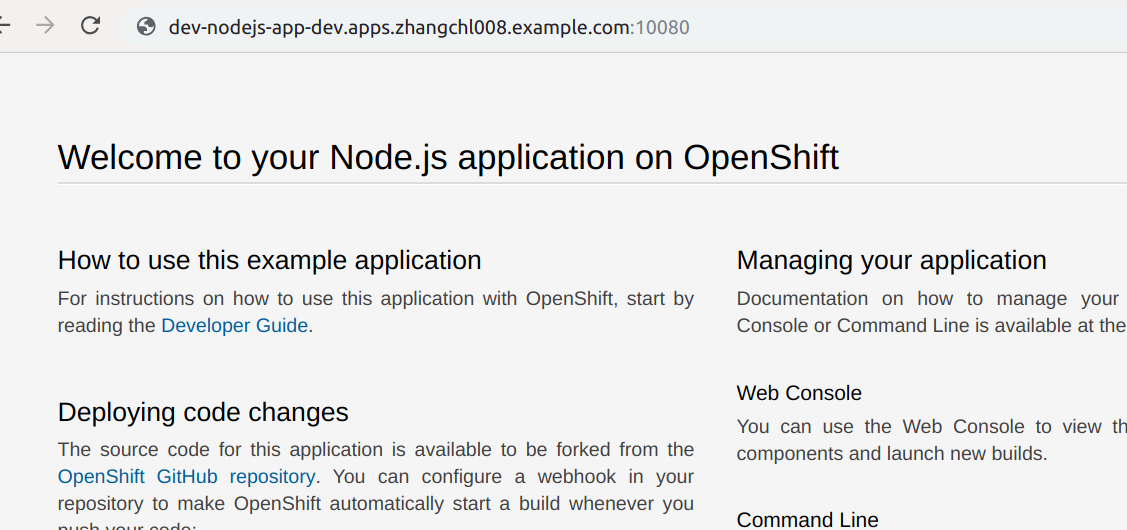
Task: Click the 'Command Line' subheading
Action: pos(808,519)
